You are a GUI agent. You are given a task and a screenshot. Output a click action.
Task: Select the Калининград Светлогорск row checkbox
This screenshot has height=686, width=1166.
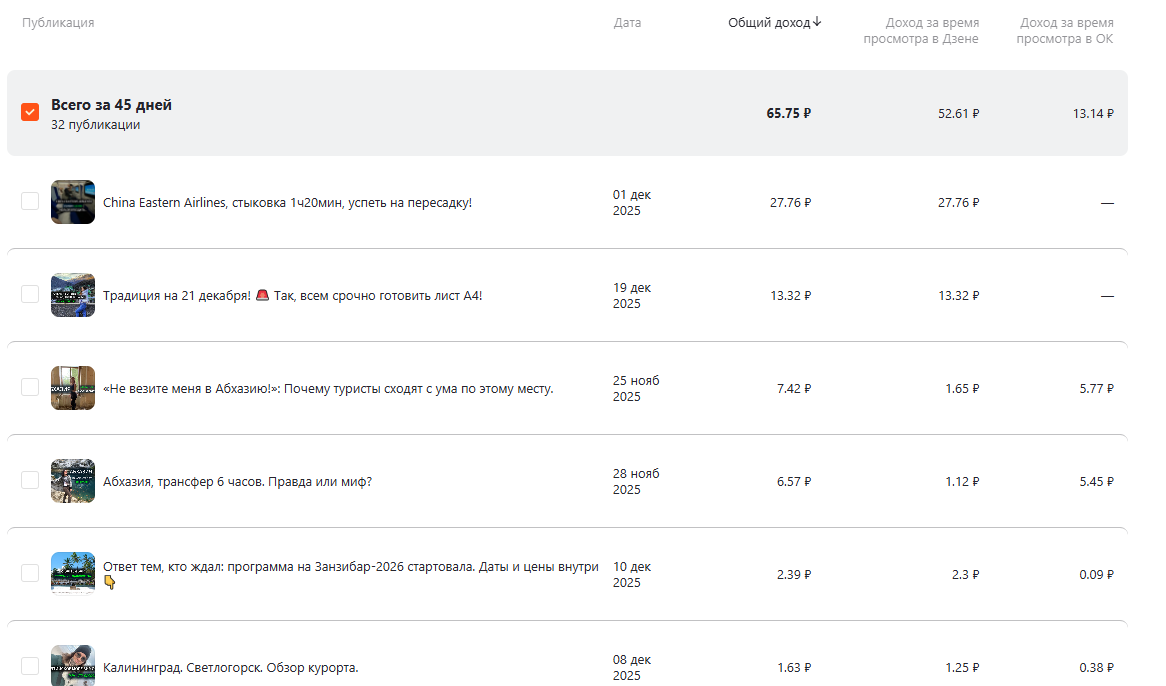[30, 666]
